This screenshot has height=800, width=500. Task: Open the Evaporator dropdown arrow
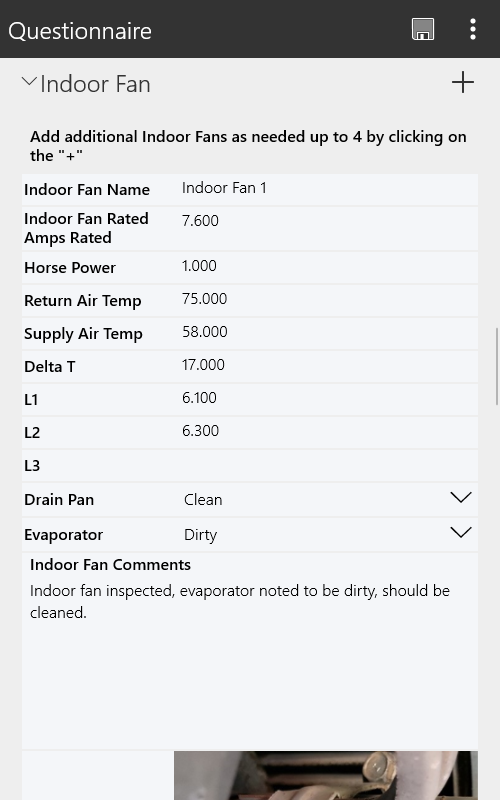click(x=461, y=533)
